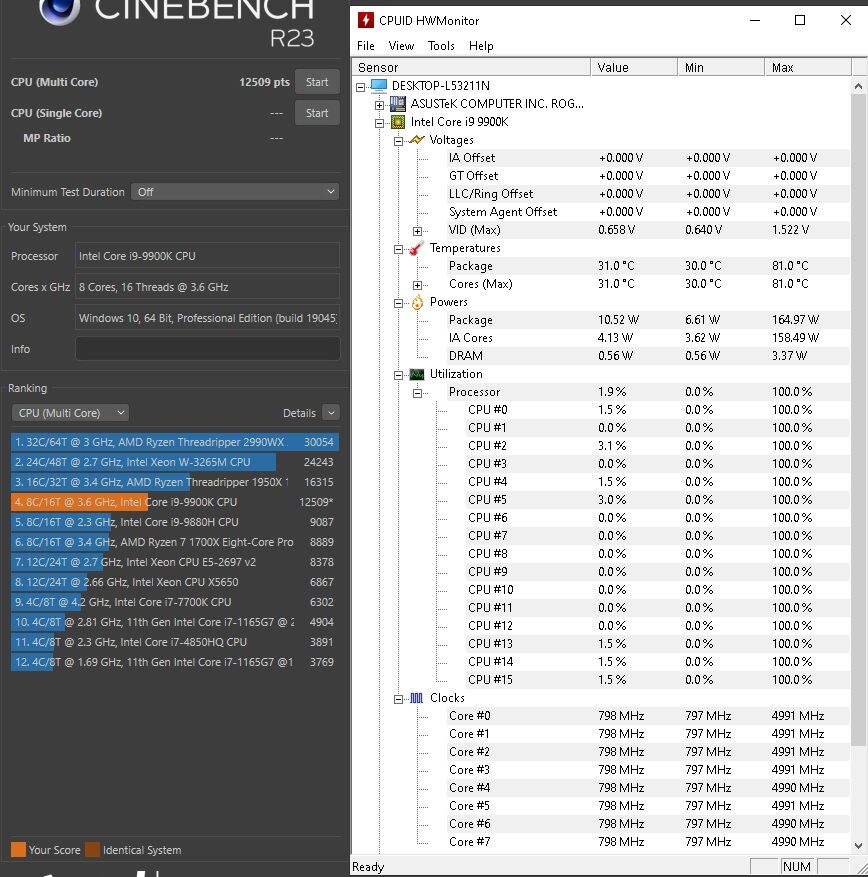
Task: Select the LLC/Ring Offset row
Action: pyautogui.click(x=647, y=194)
